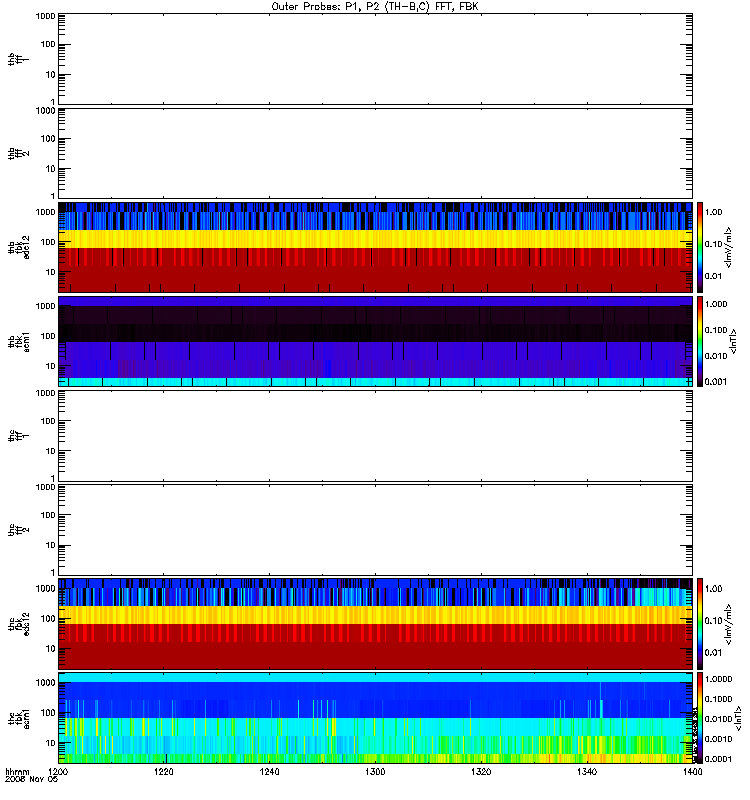Click the '1000' y-axis tick of thb fbk scm1 panel
This screenshot has height=800, width=750.
click(x=45, y=306)
